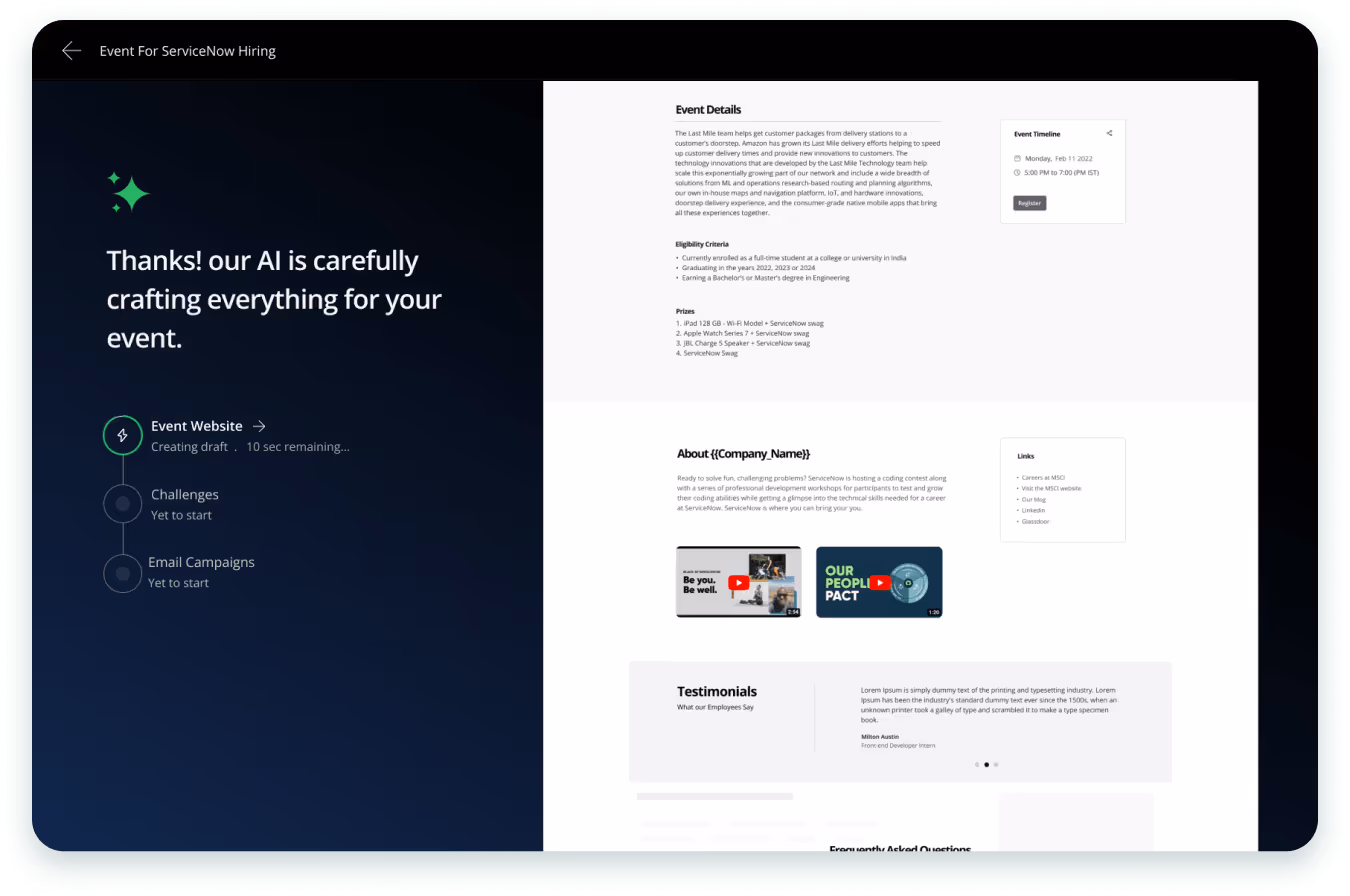Screen dimensions: 1350x896
Task: Open the Careers at MSCI link
Action: pos(1043,478)
